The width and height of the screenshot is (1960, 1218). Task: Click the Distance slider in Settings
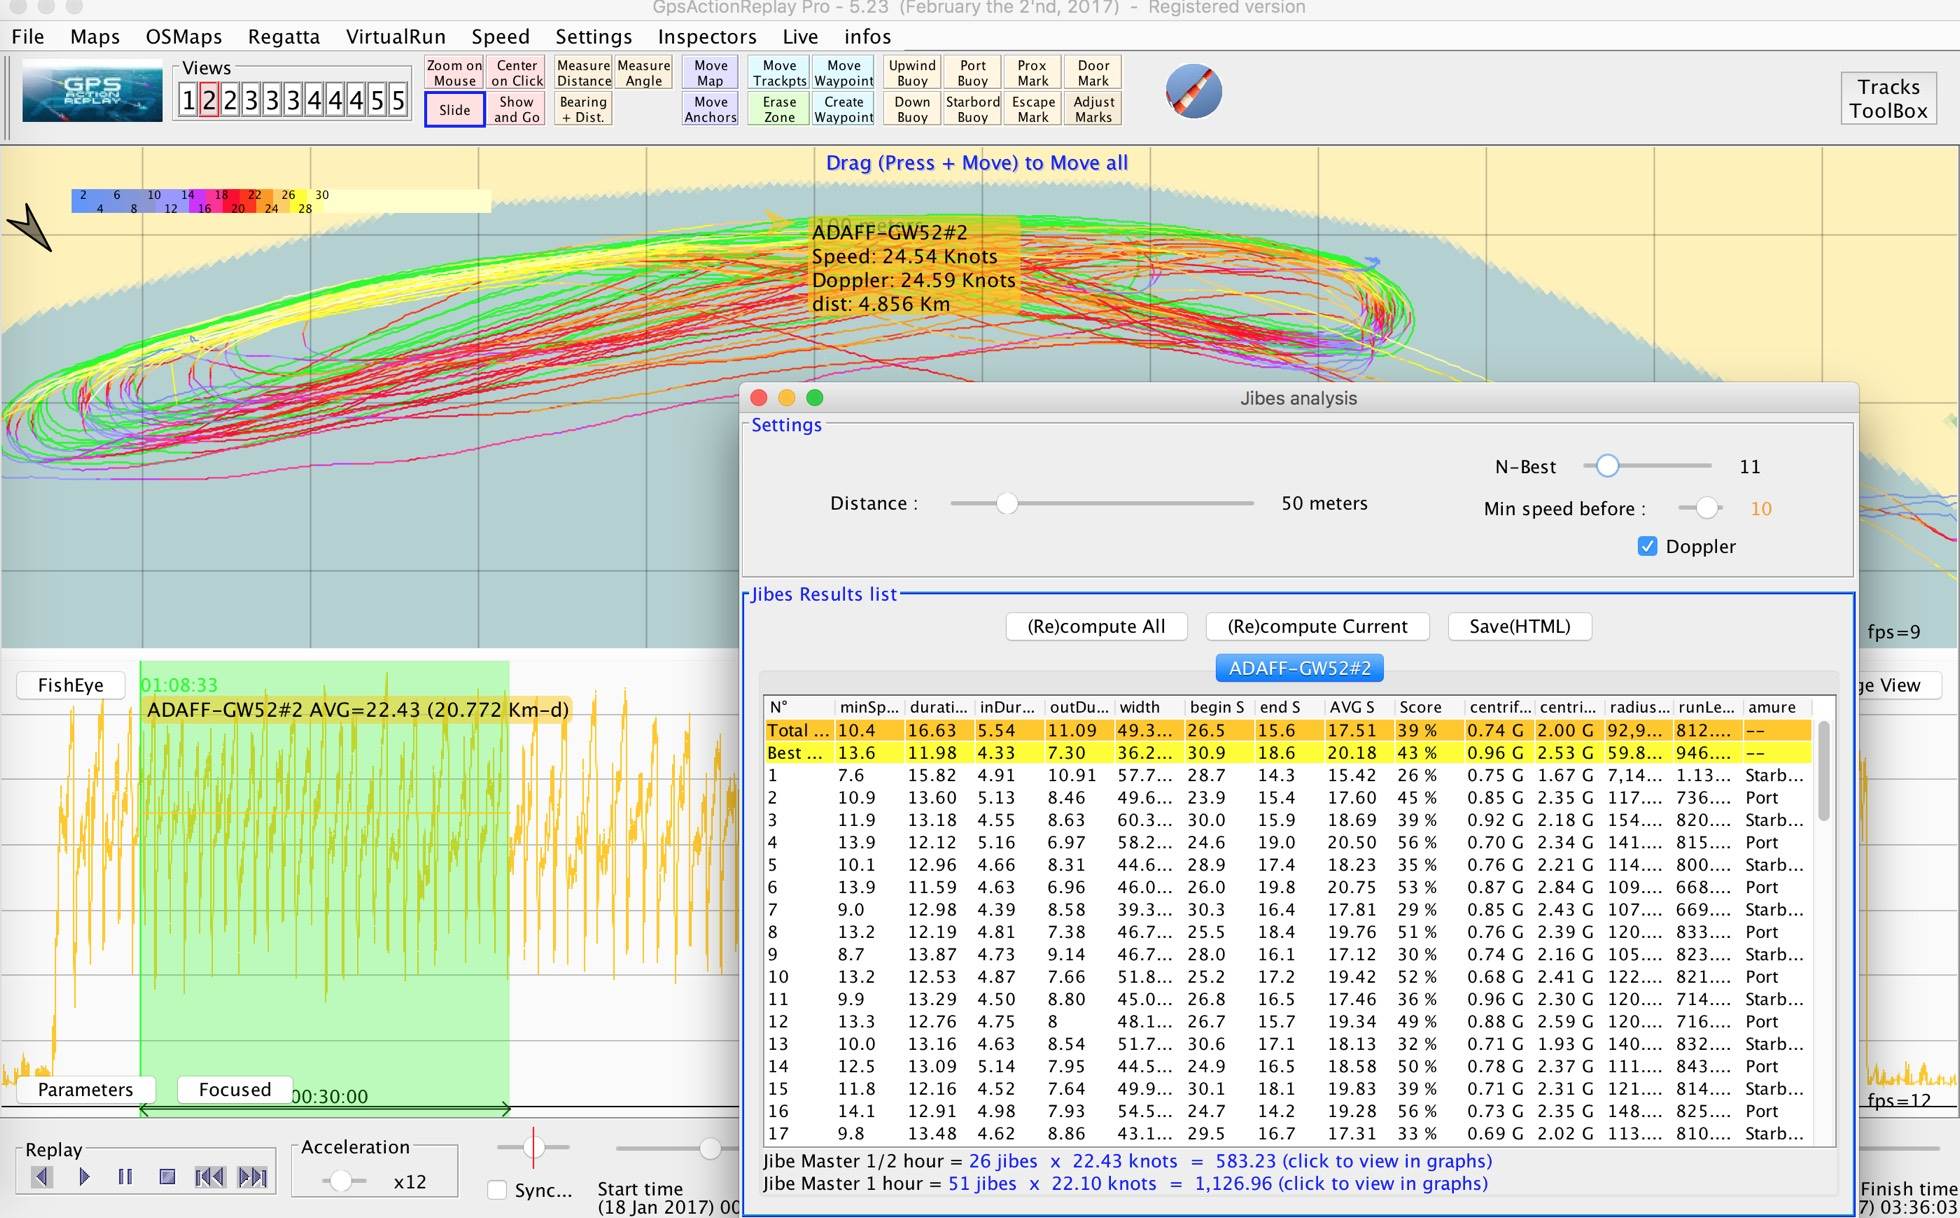point(1007,504)
